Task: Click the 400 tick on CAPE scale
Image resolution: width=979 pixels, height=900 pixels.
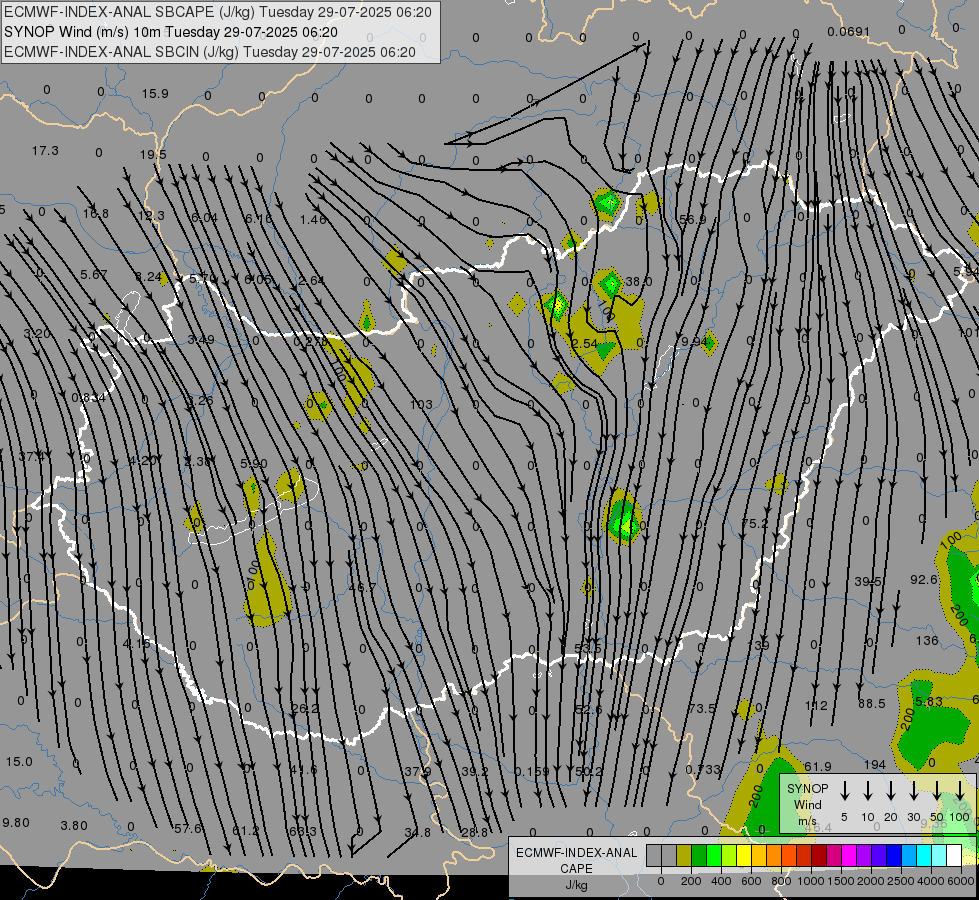Action: pos(721,881)
